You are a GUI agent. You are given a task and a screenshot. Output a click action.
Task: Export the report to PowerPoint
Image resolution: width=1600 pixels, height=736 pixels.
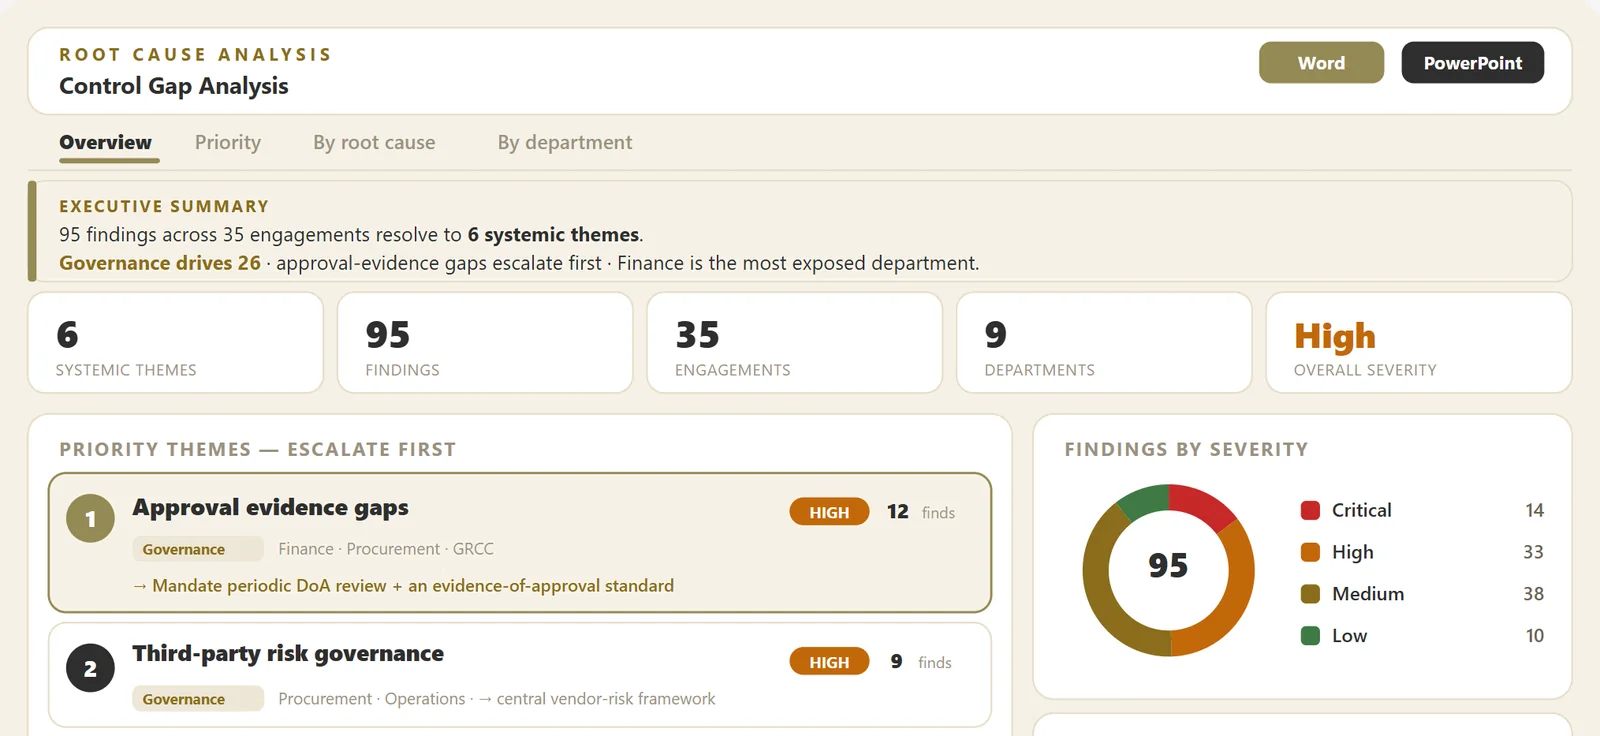1472,63
